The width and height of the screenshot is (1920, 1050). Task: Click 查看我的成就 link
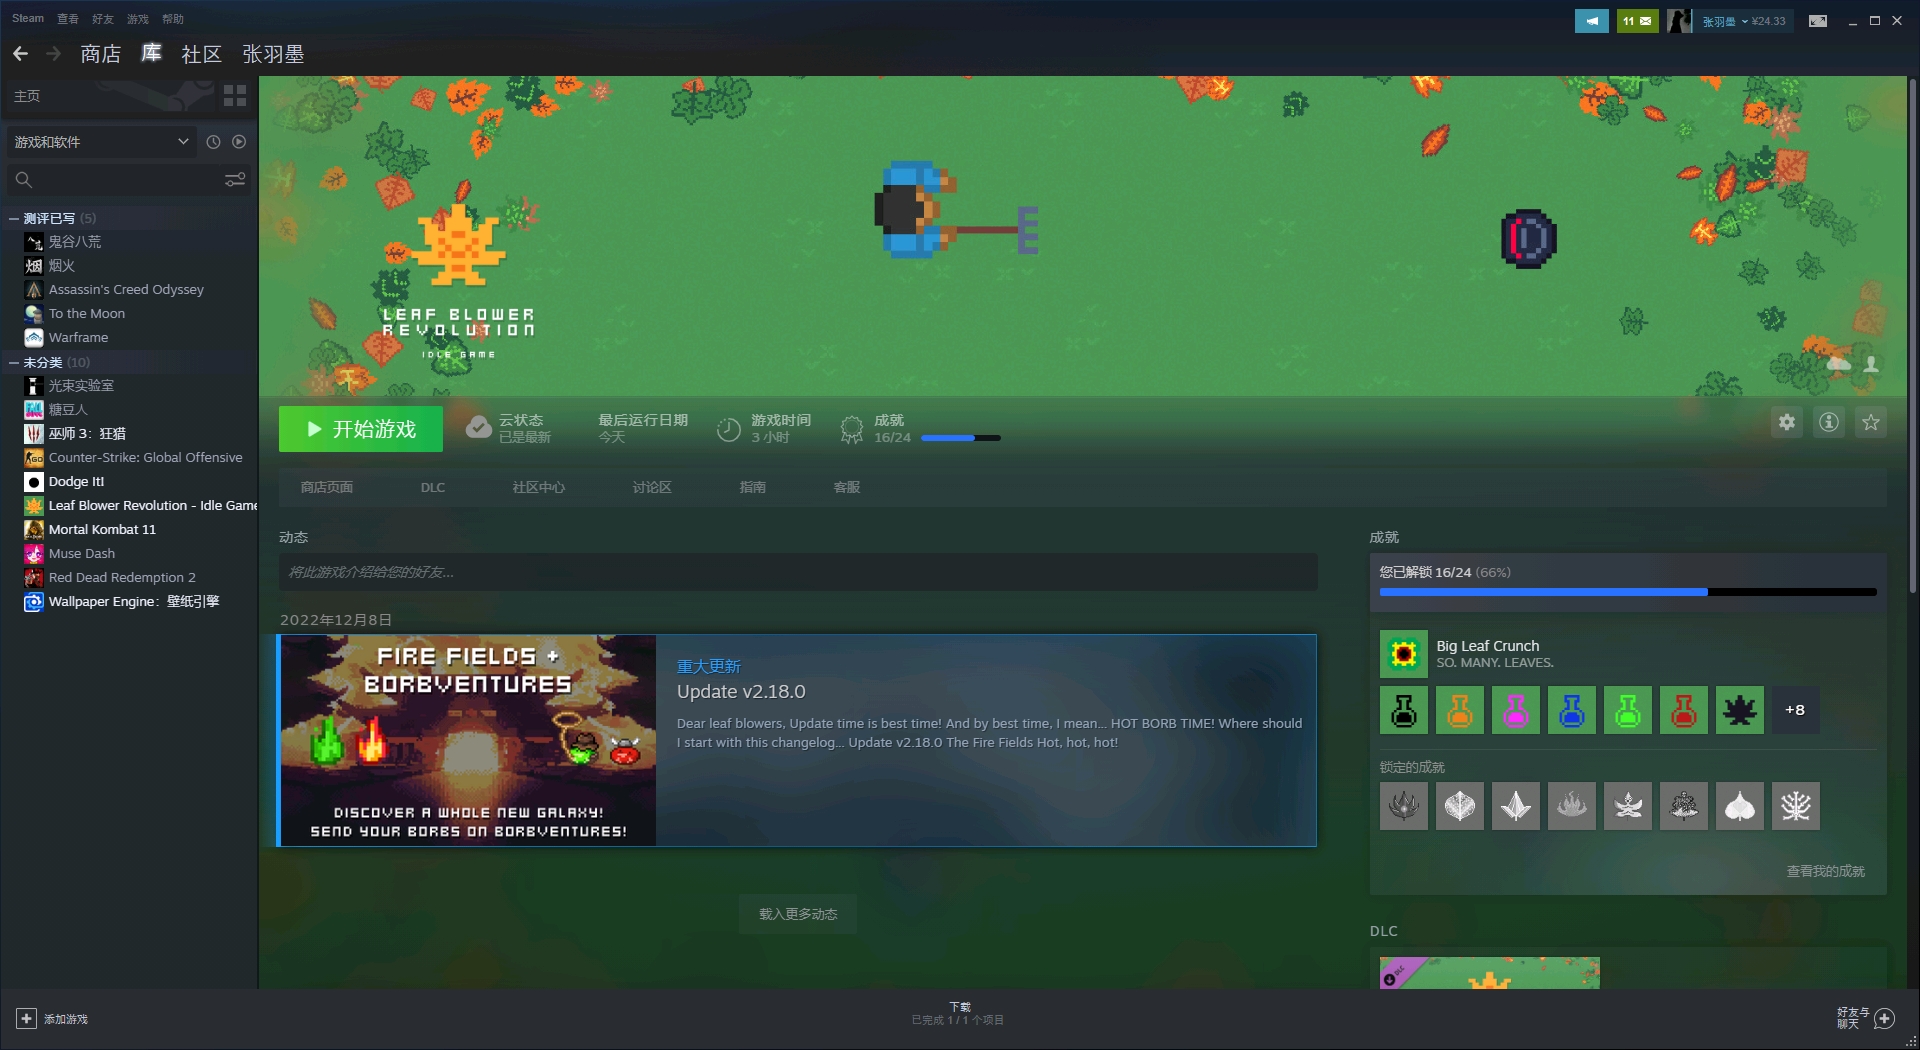click(x=1826, y=871)
